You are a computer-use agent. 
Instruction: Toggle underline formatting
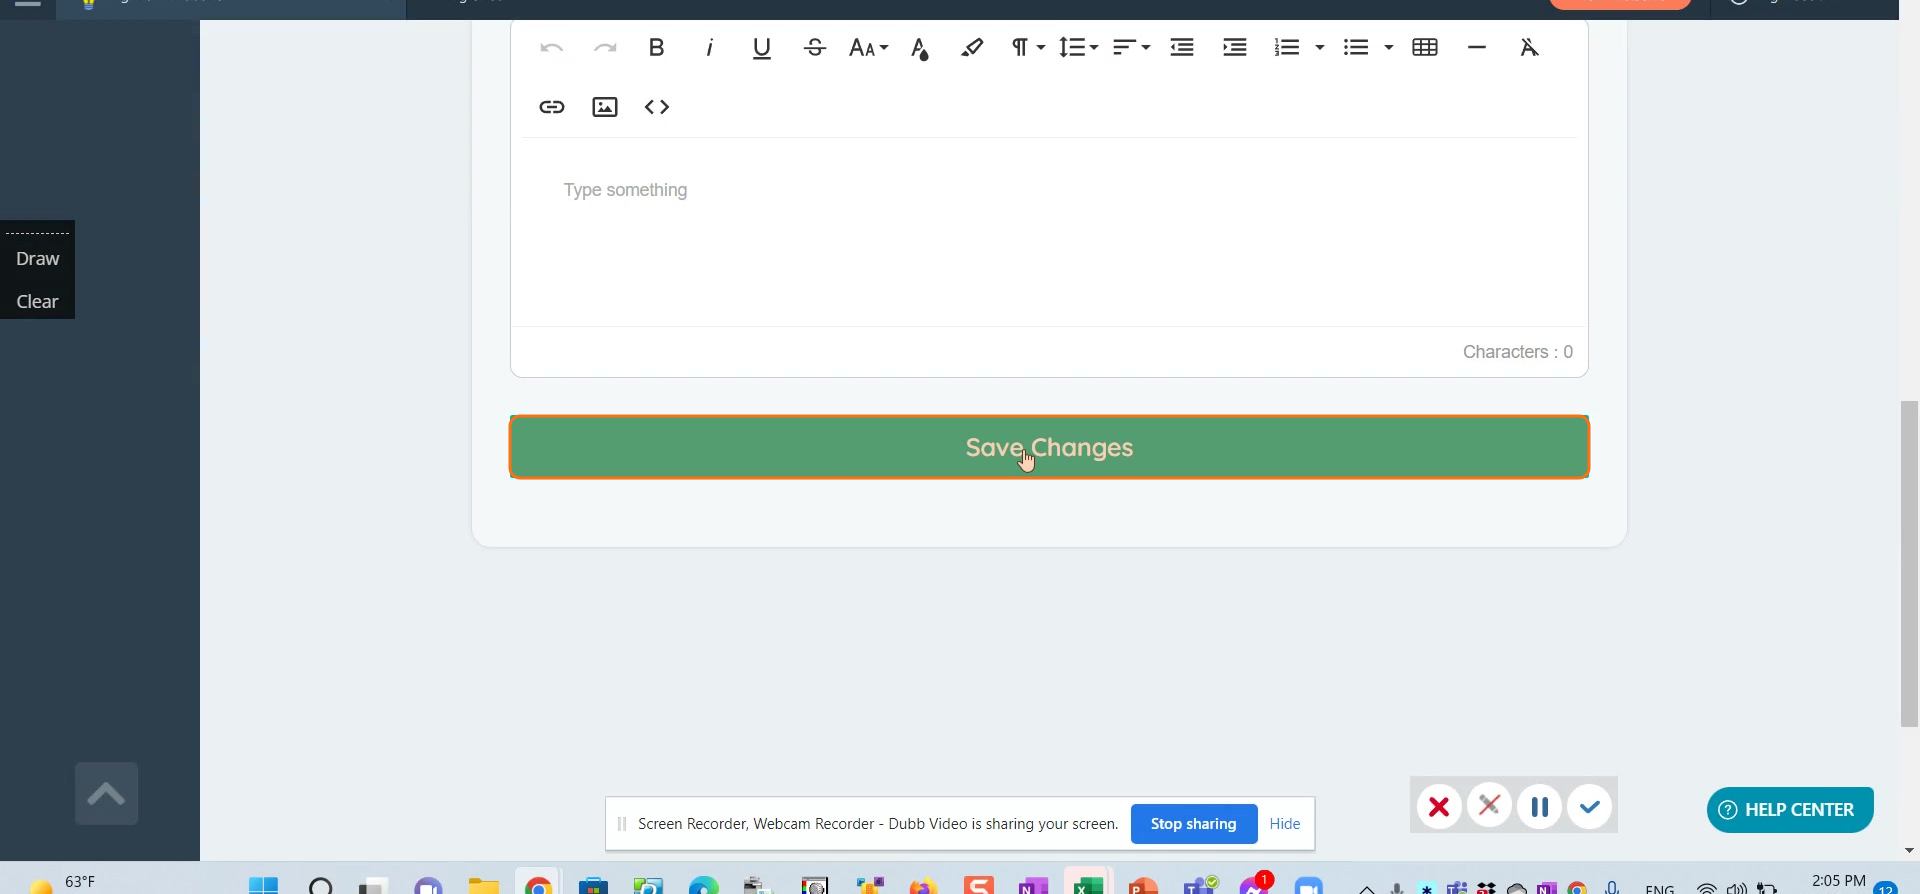coord(762,48)
